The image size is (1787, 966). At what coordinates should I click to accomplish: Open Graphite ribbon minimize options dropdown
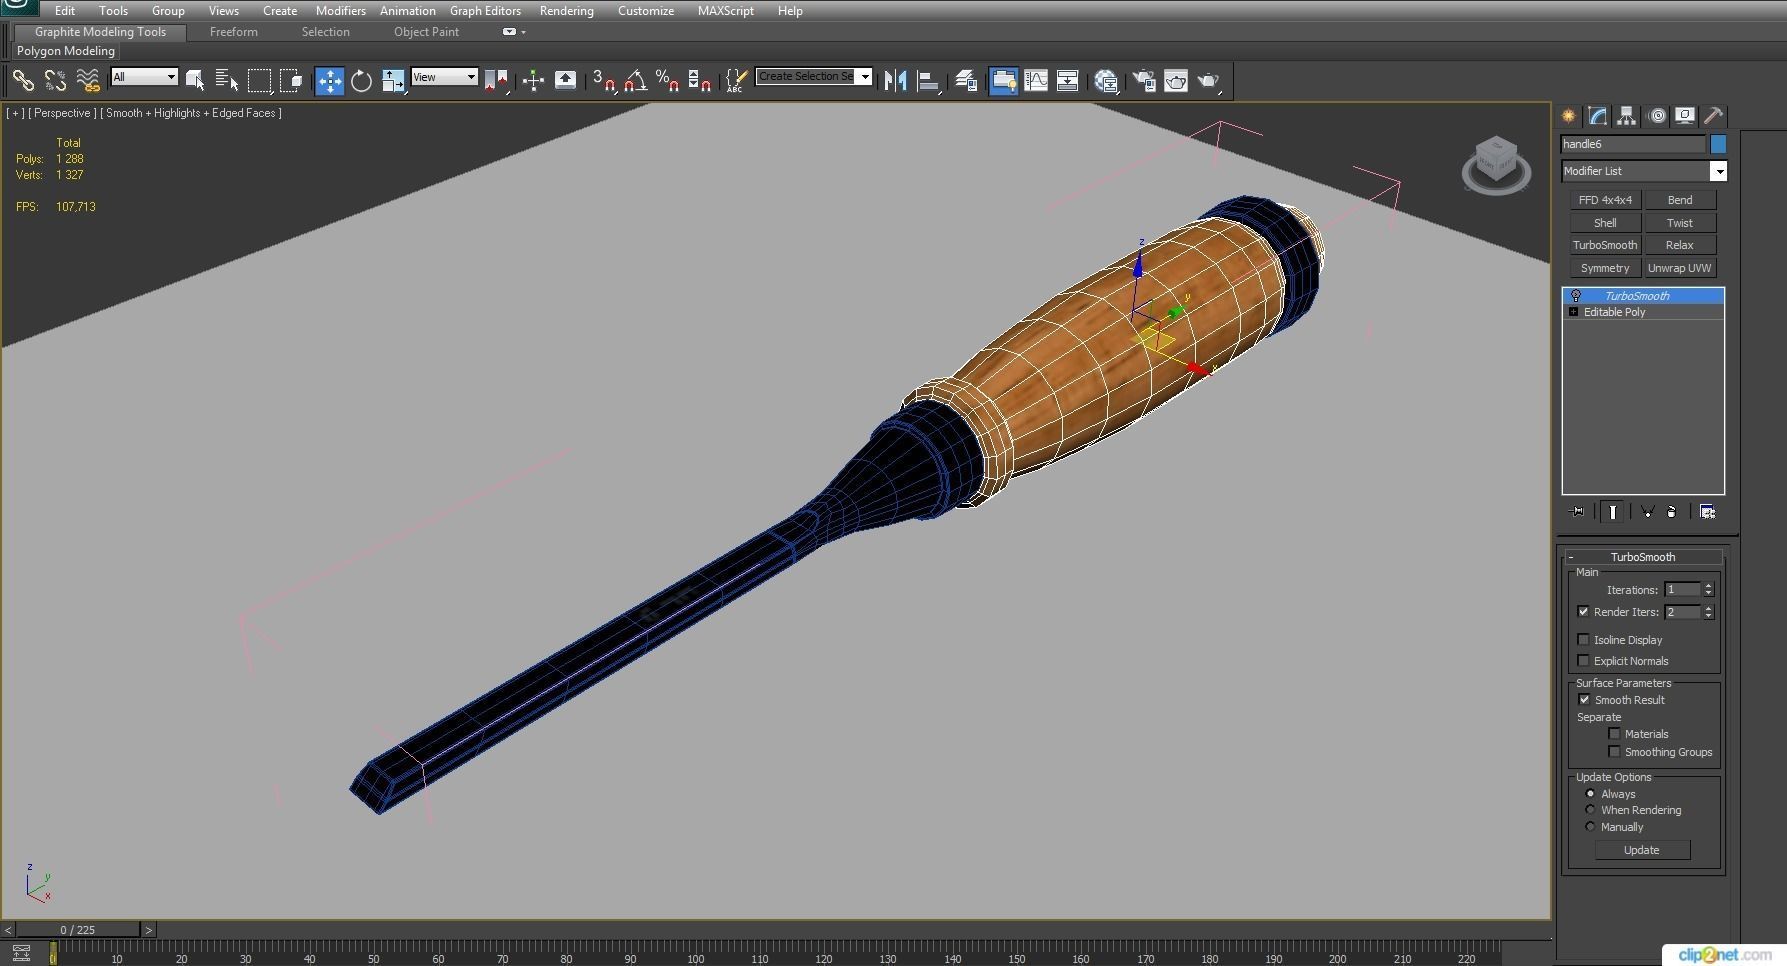(x=514, y=32)
